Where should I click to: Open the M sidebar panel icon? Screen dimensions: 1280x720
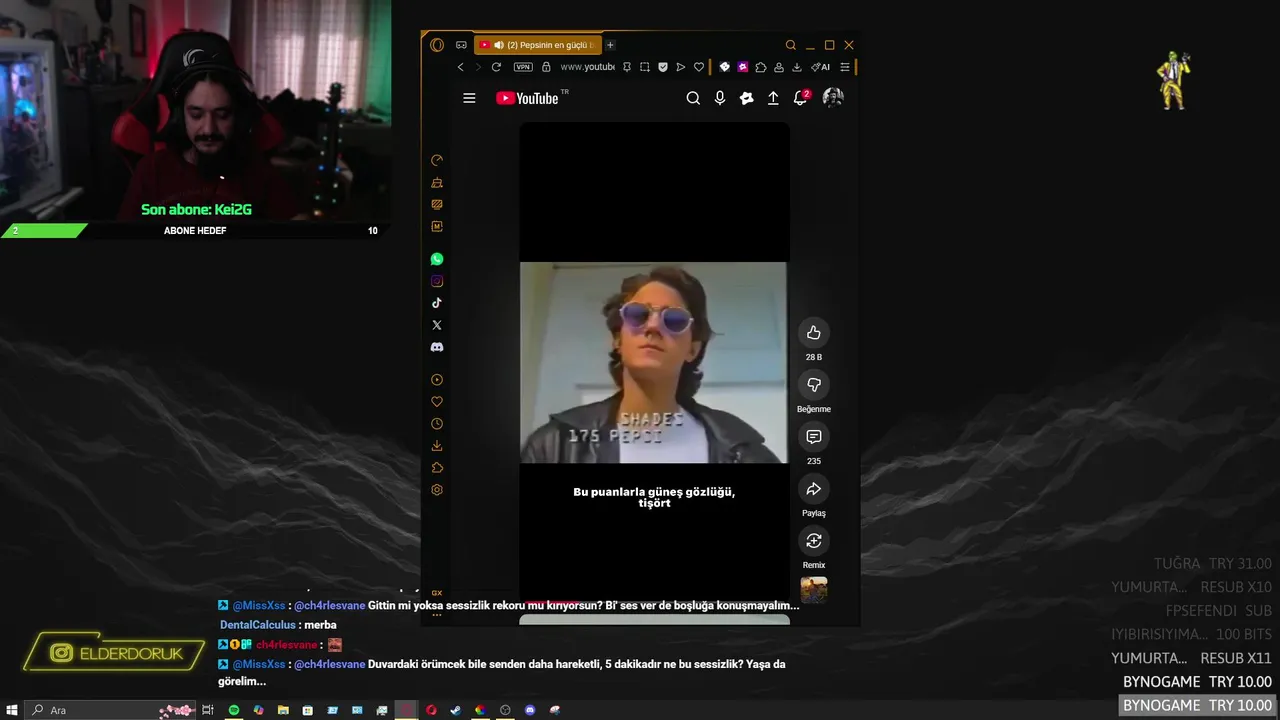click(x=437, y=227)
